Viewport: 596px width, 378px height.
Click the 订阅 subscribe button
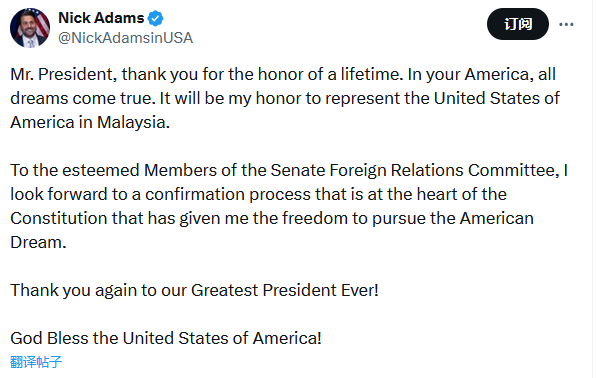[x=518, y=24]
